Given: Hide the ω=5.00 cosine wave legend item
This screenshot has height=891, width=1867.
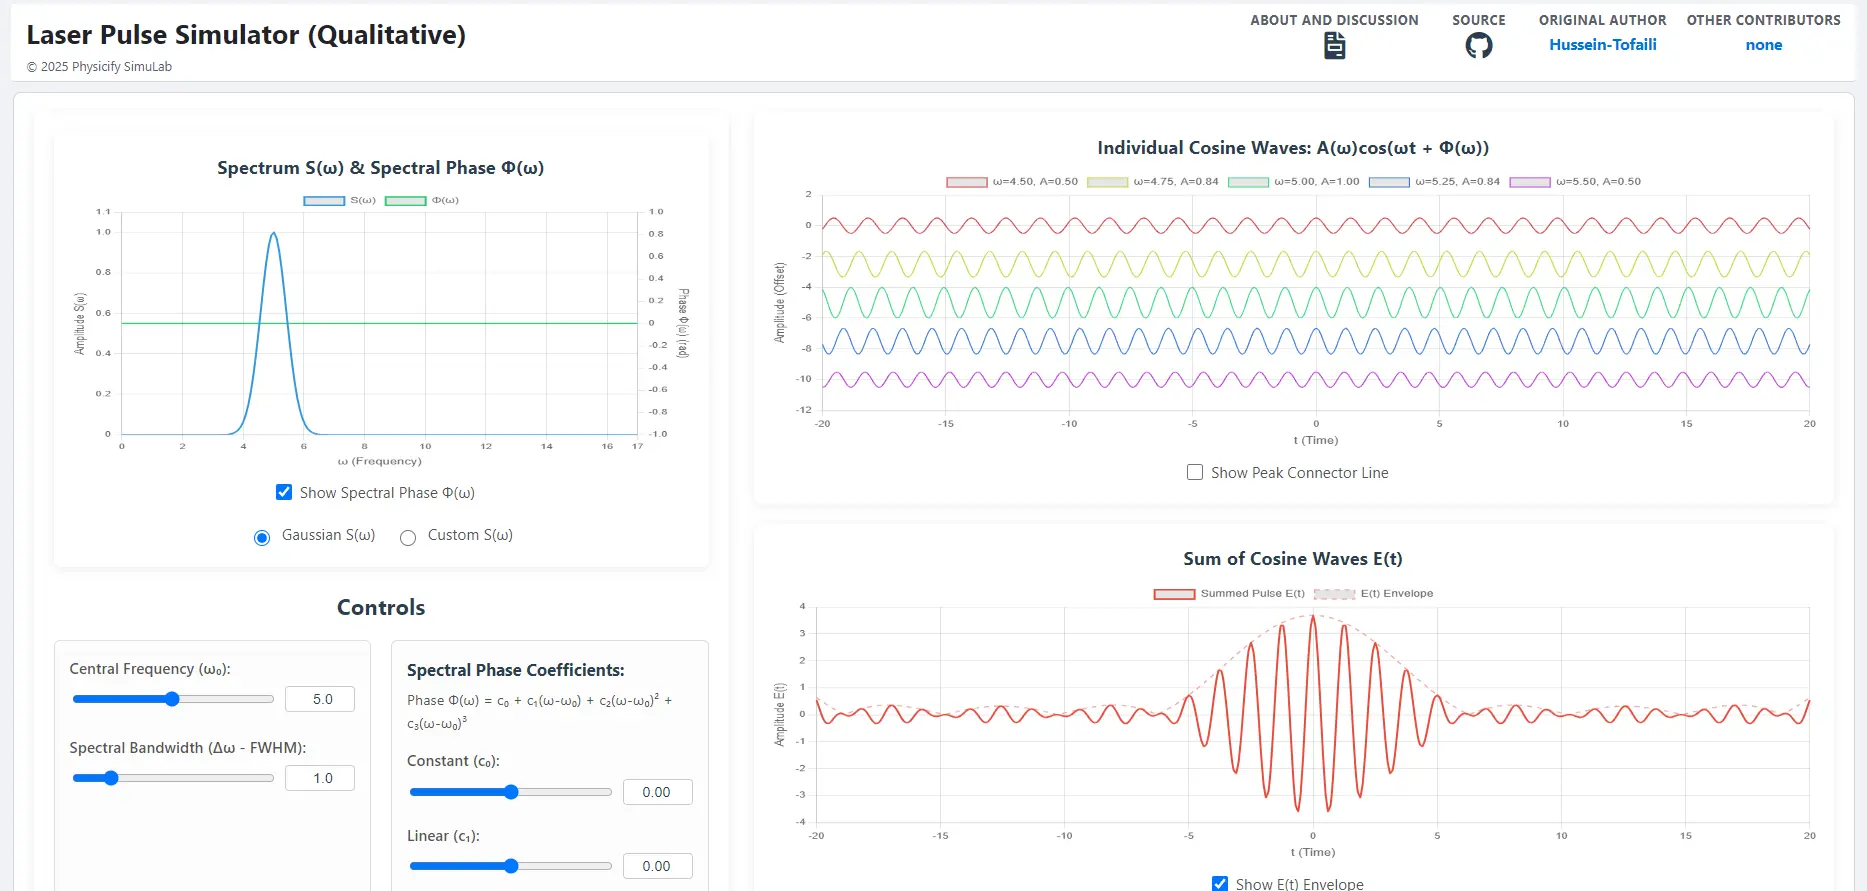Looking at the screenshot, I should coord(1248,182).
